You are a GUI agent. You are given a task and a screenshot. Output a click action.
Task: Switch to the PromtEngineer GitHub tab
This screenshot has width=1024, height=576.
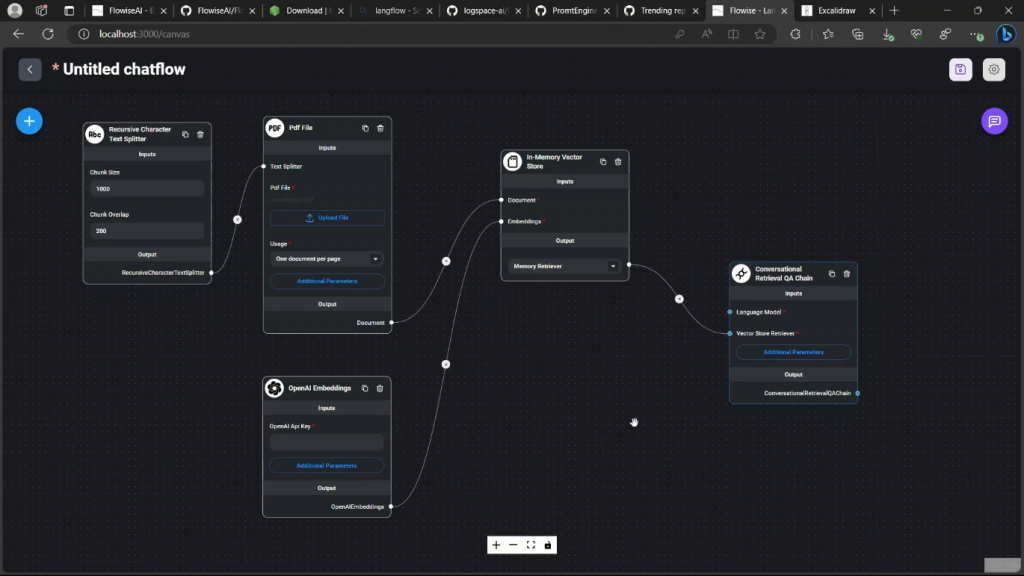tap(573, 10)
